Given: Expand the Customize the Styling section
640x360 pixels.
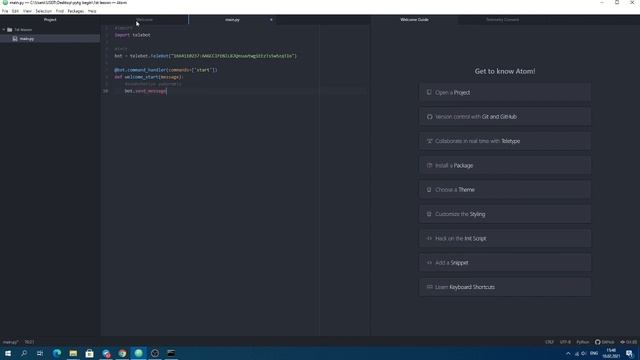Looking at the screenshot, I should coord(505,214).
